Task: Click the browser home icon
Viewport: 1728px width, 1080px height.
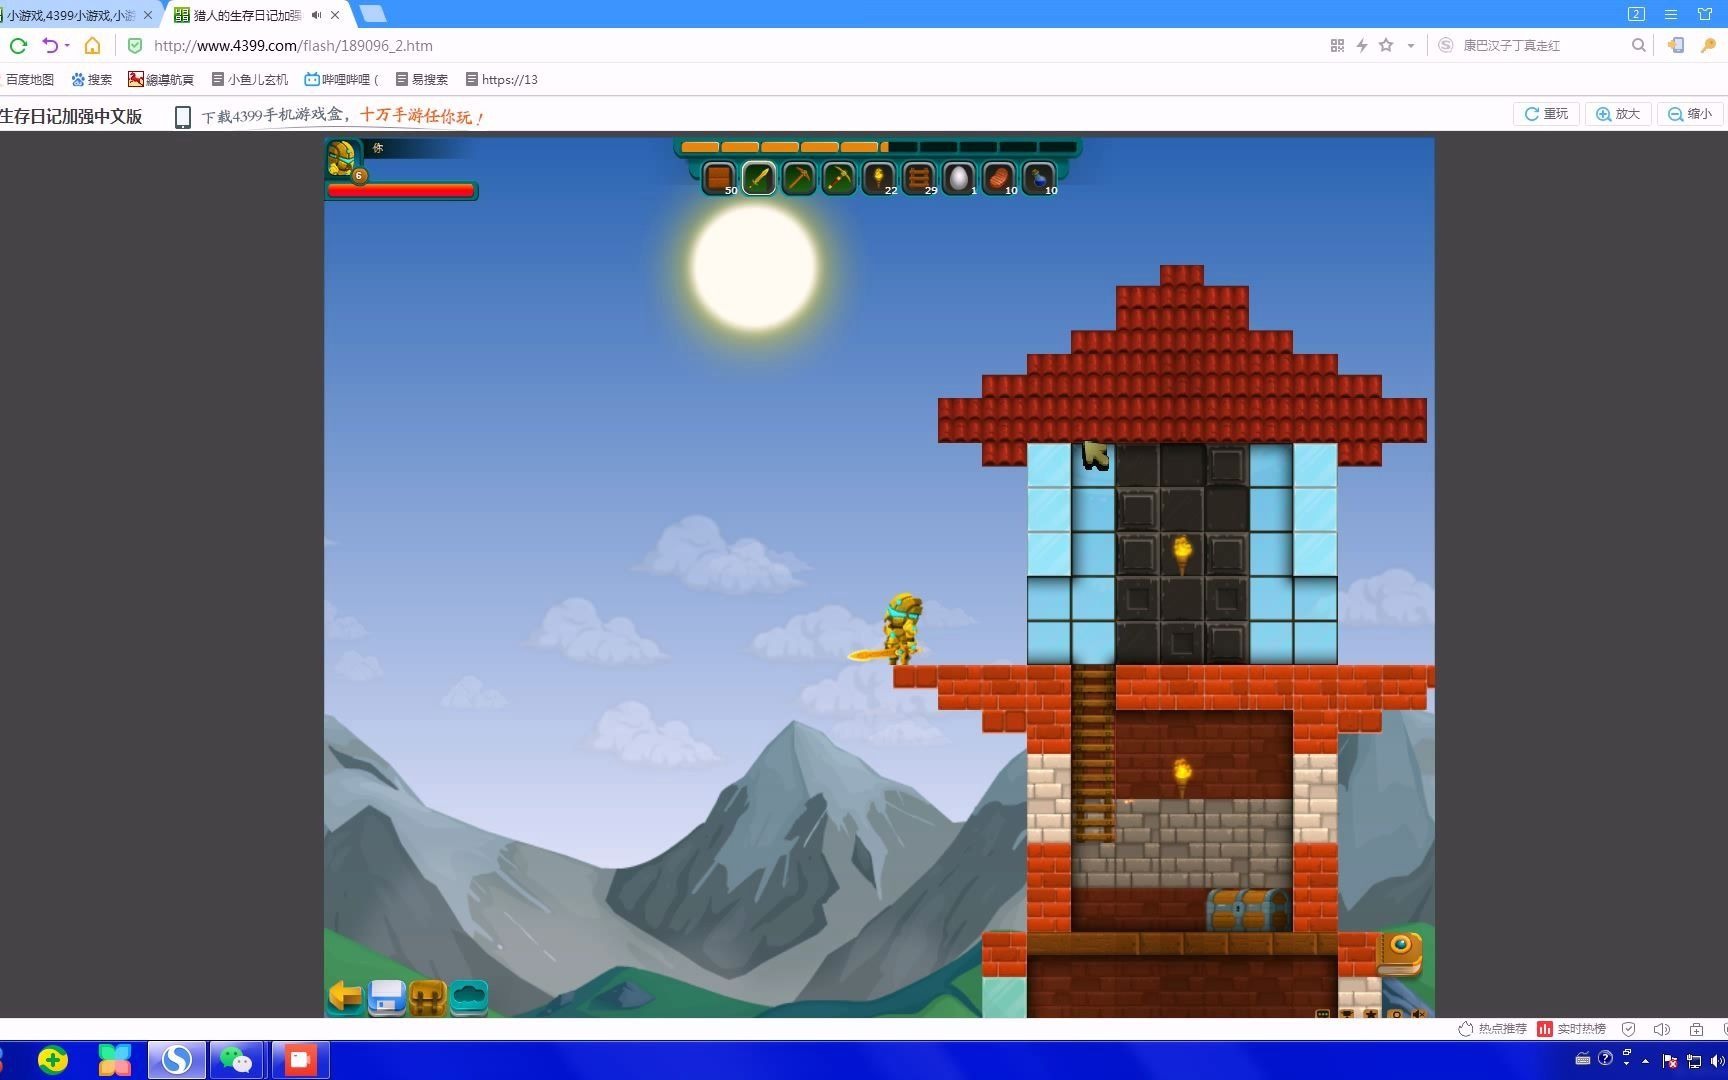Action: tap(92, 45)
